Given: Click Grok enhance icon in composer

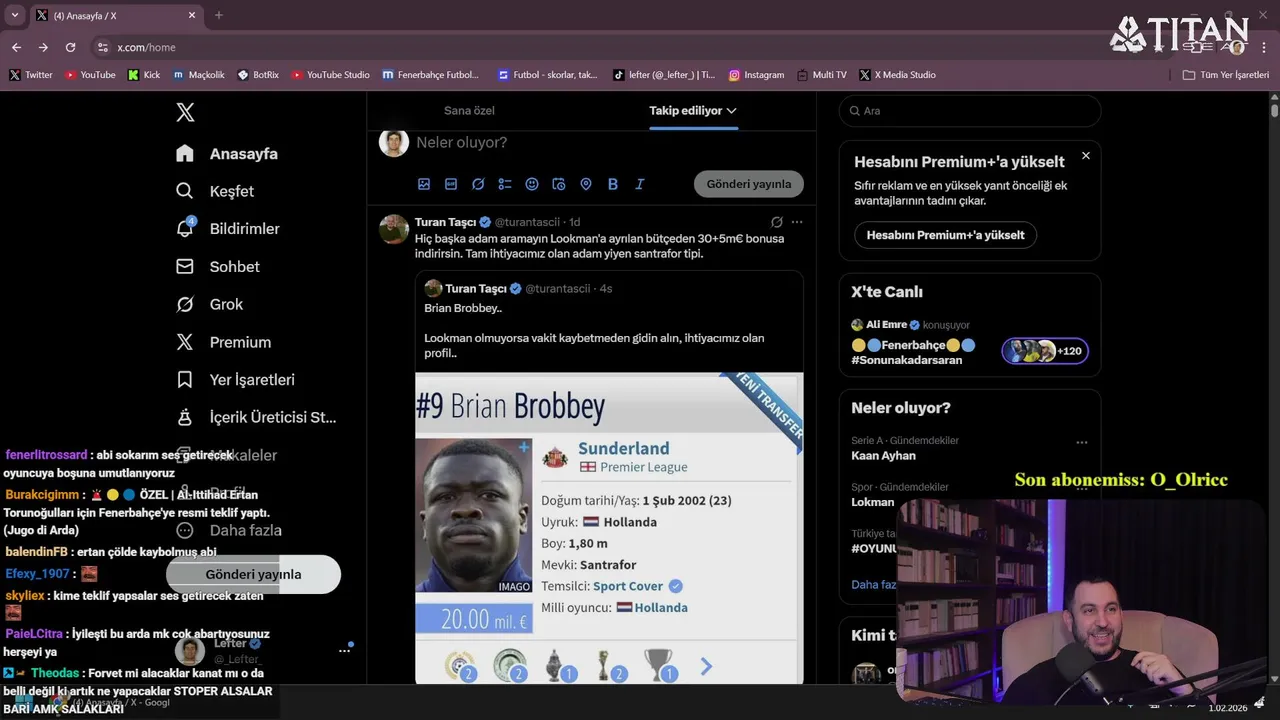Looking at the screenshot, I should pos(478,184).
